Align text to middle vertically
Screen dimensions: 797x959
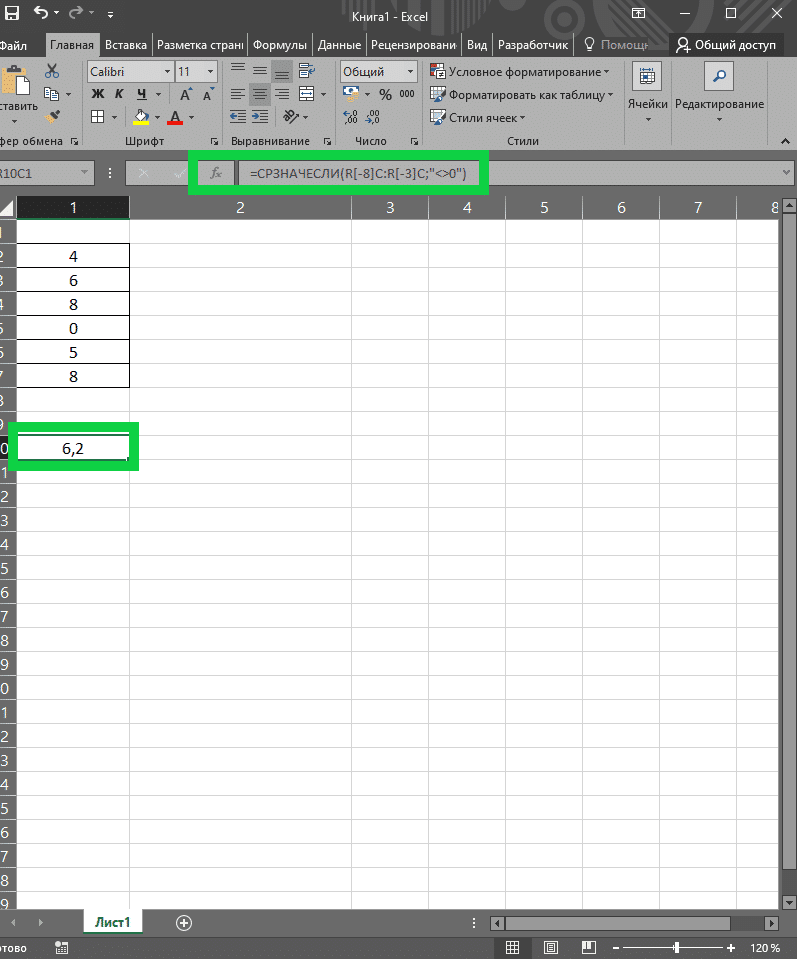[x=260, y=72]
